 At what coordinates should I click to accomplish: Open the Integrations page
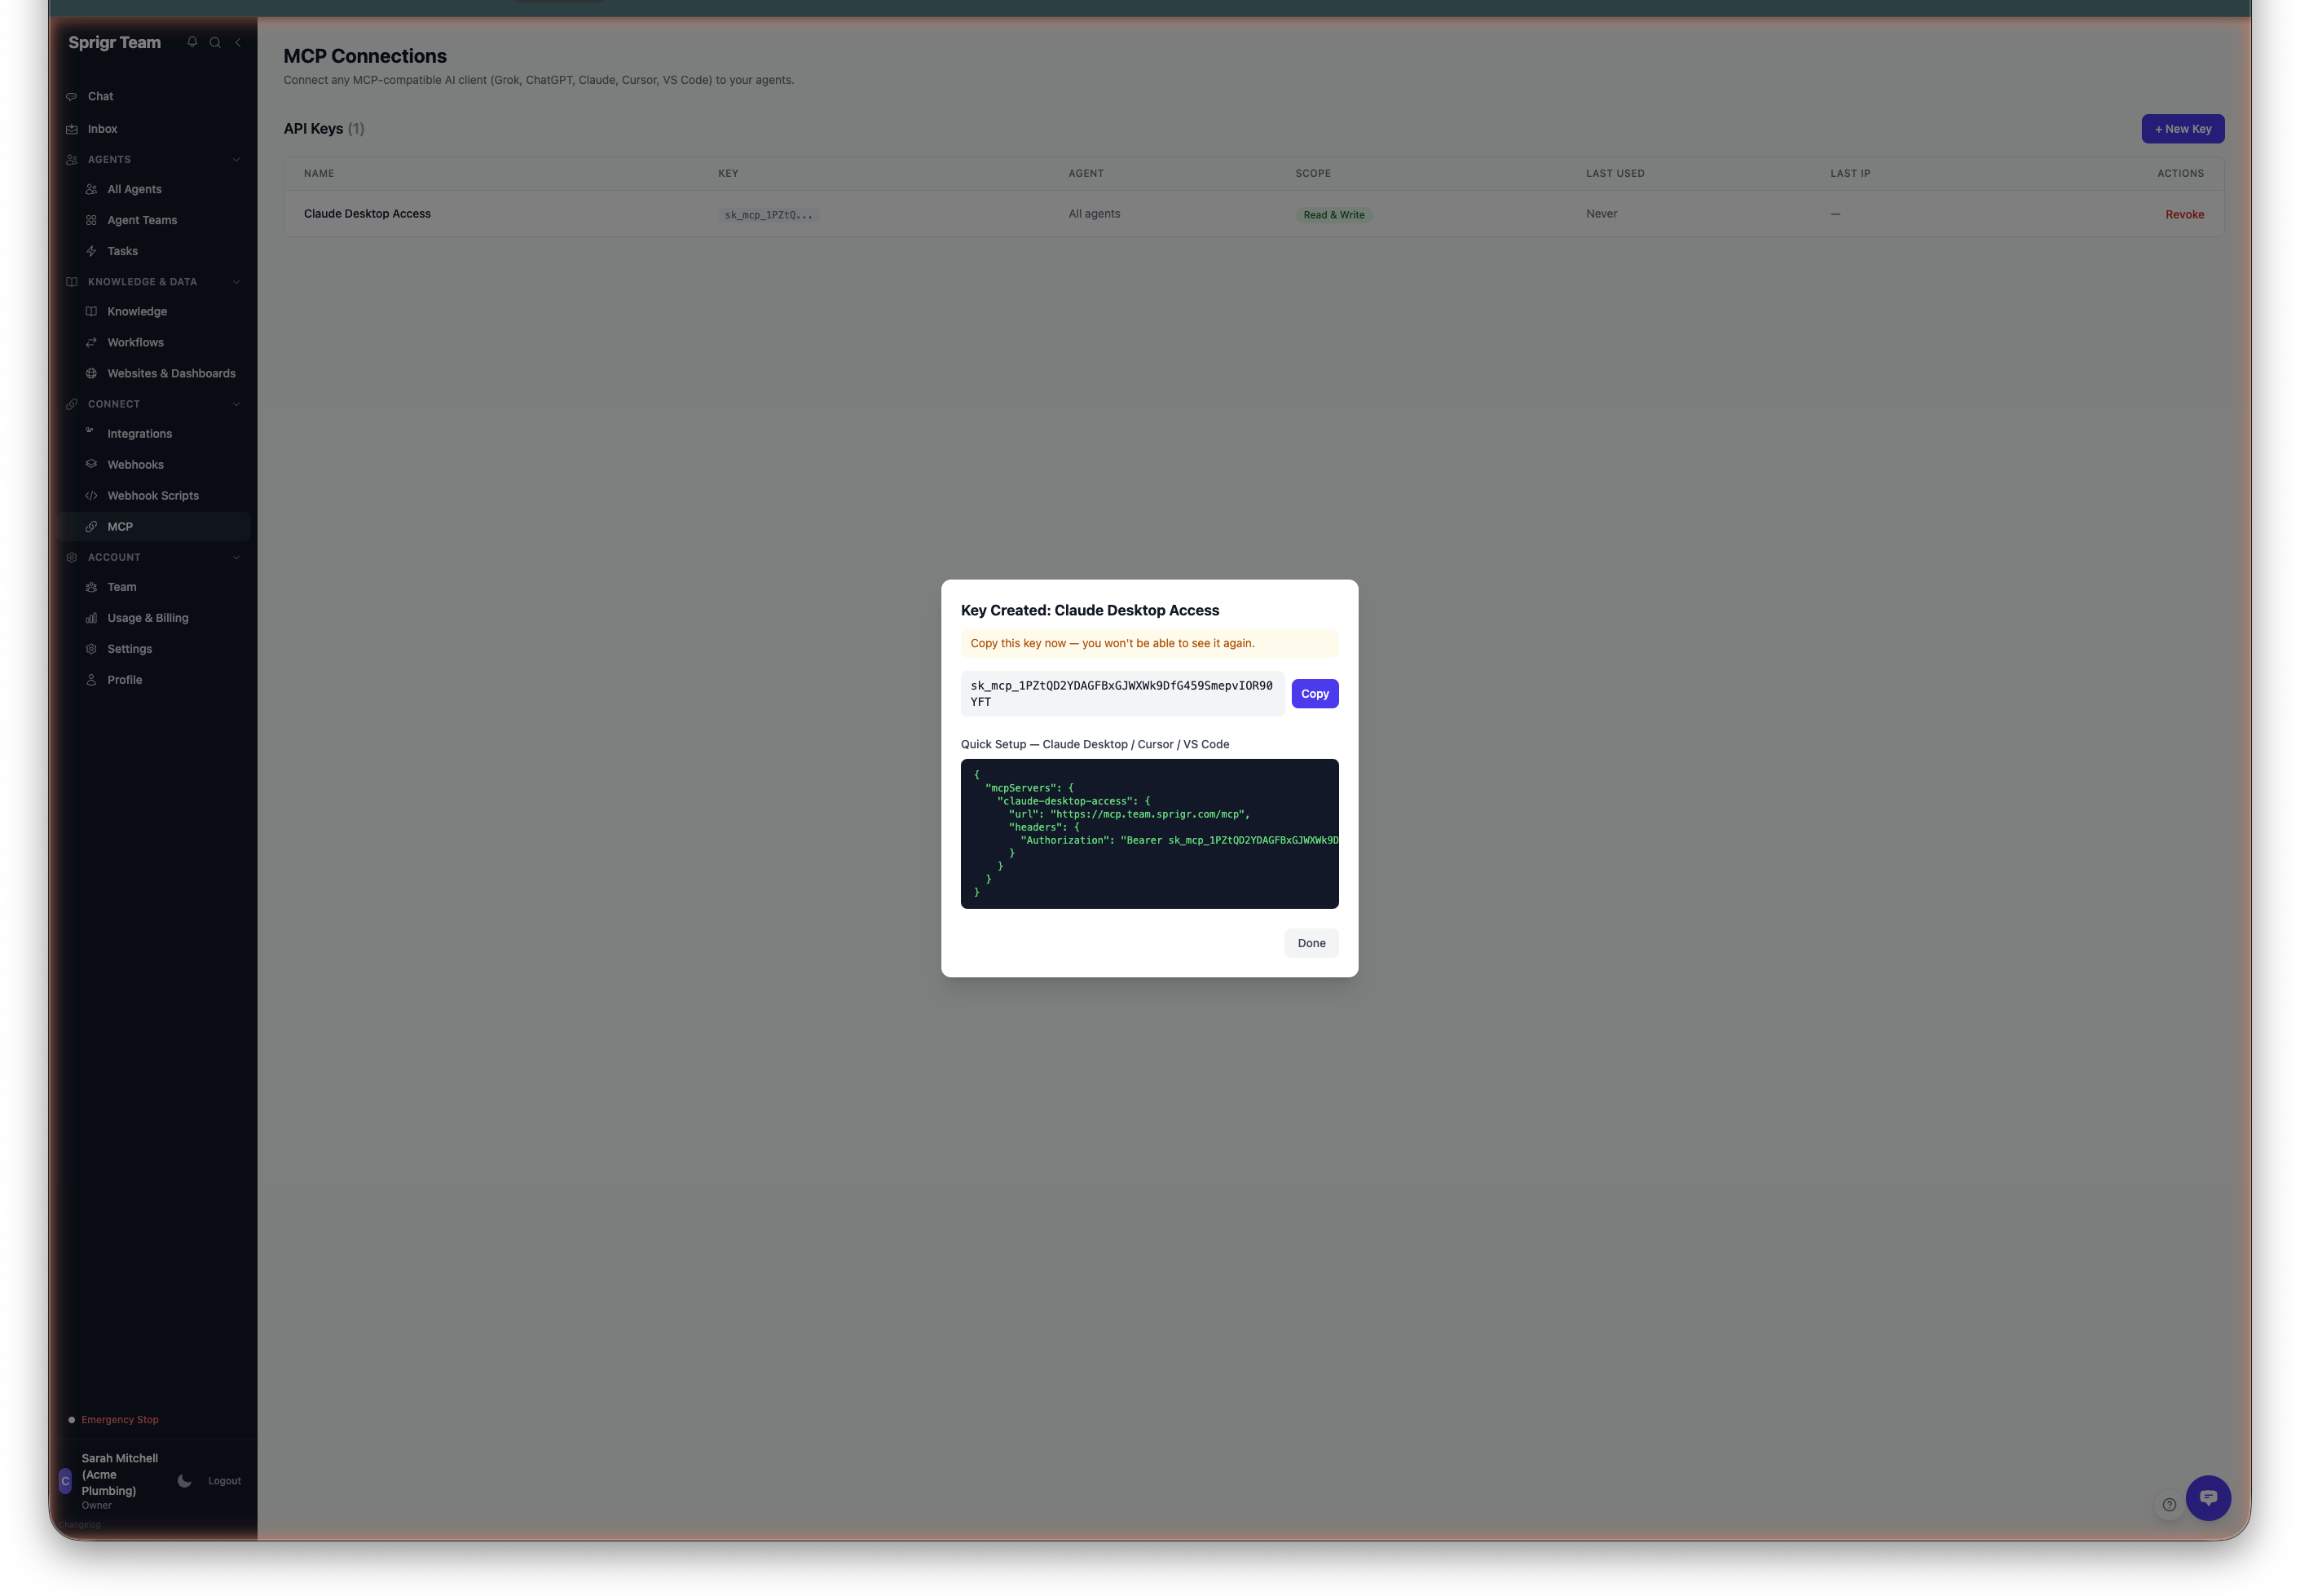(x=140, y=433)
